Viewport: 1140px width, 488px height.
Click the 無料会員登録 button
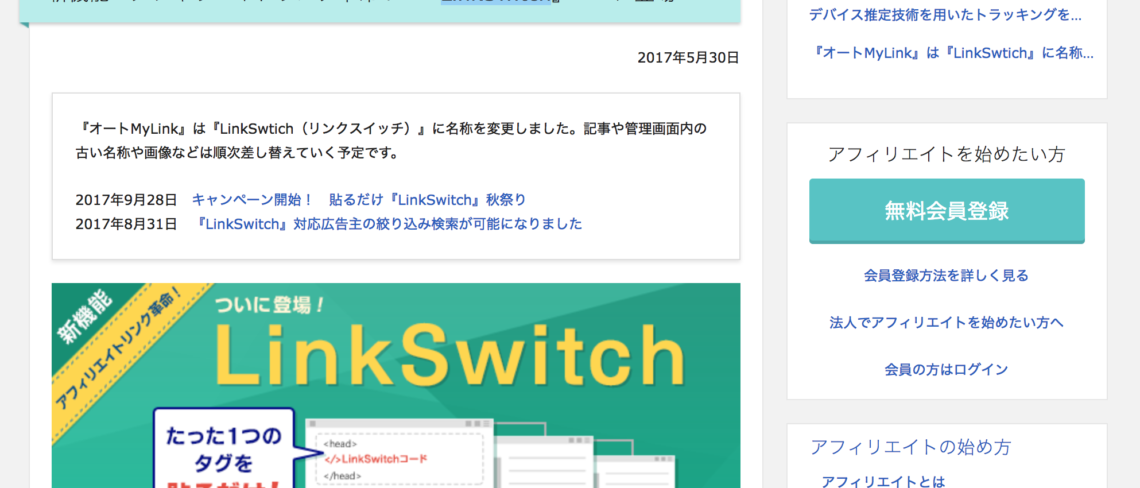tap(947, 211)
